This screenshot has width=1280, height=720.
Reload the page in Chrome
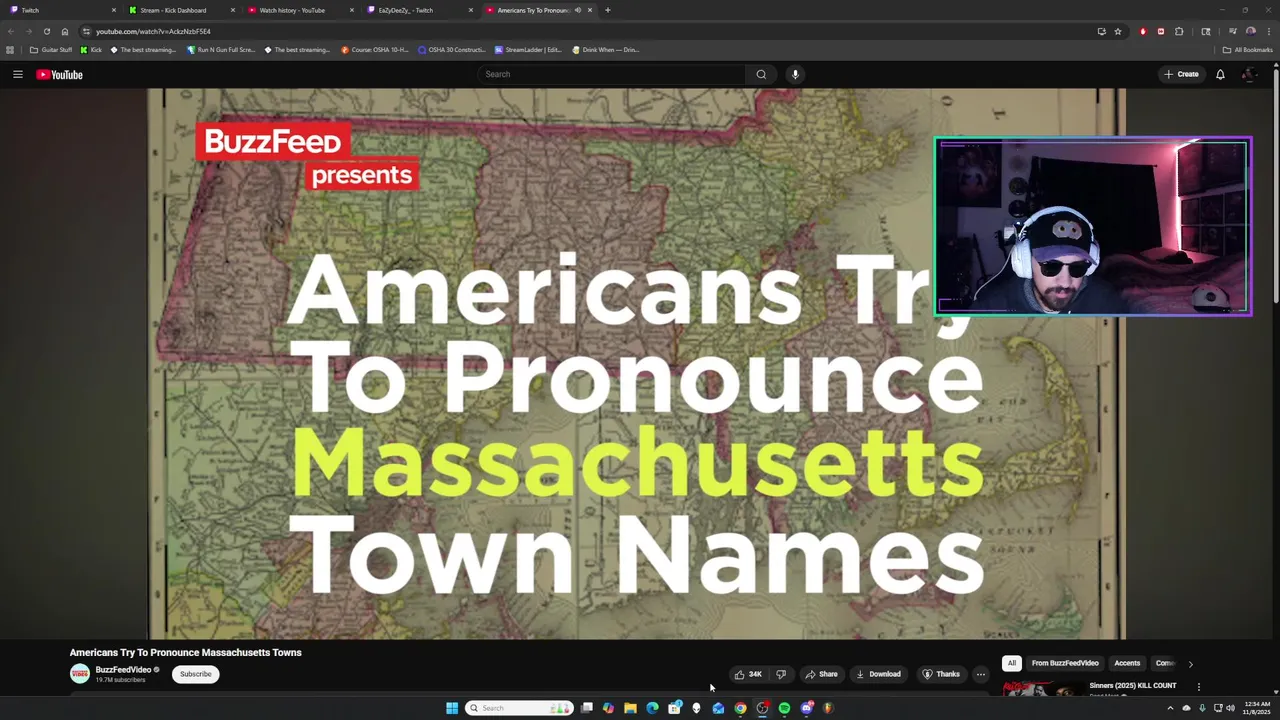[x=46, y=31]
